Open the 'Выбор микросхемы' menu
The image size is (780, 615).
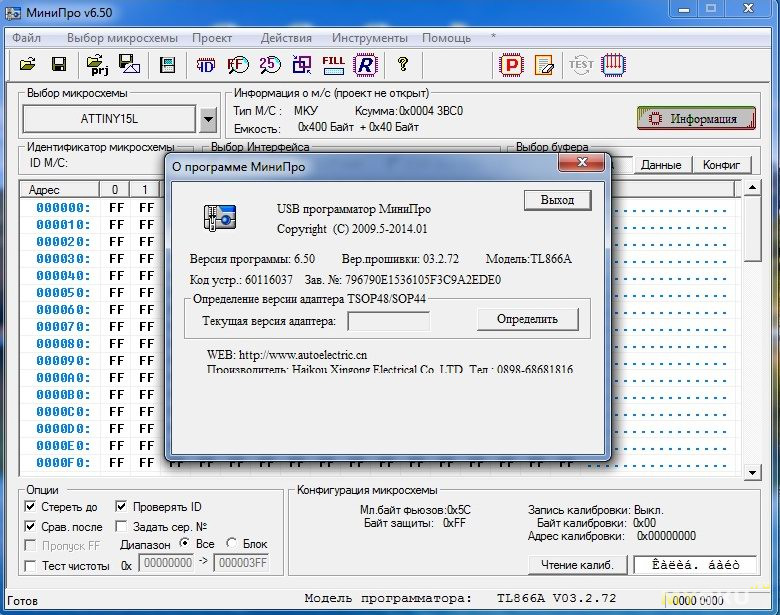coord(122,38)
